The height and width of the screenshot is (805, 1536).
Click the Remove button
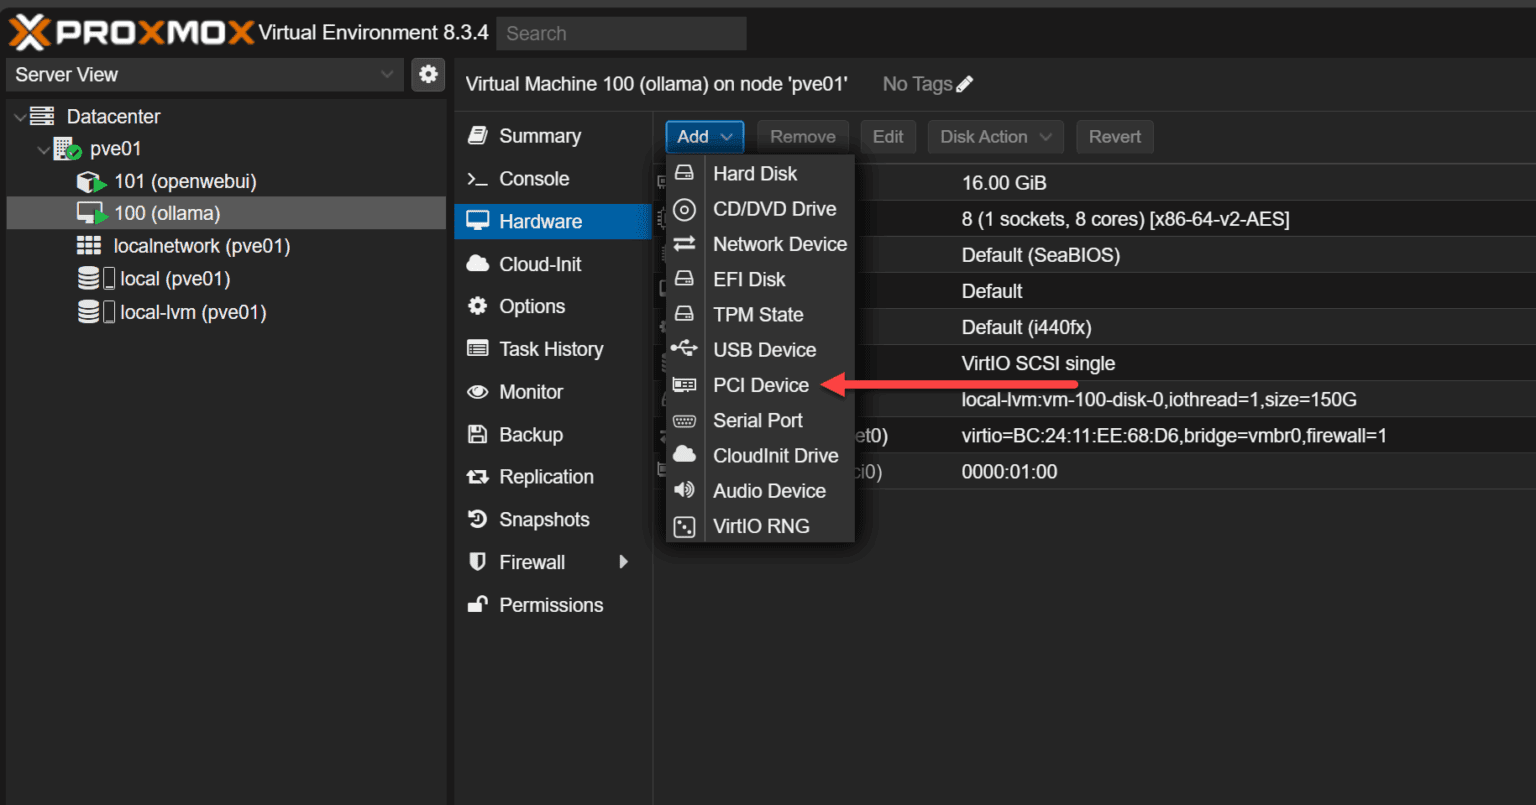802,136
